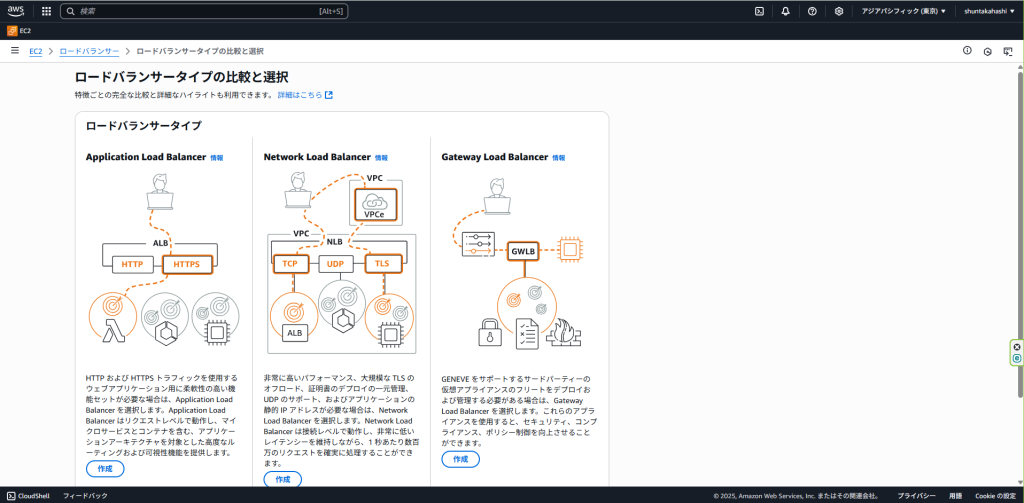Viewport: 1024px width, 503px height.
Task: Open 用語 footer link
Action: point(955,496)
